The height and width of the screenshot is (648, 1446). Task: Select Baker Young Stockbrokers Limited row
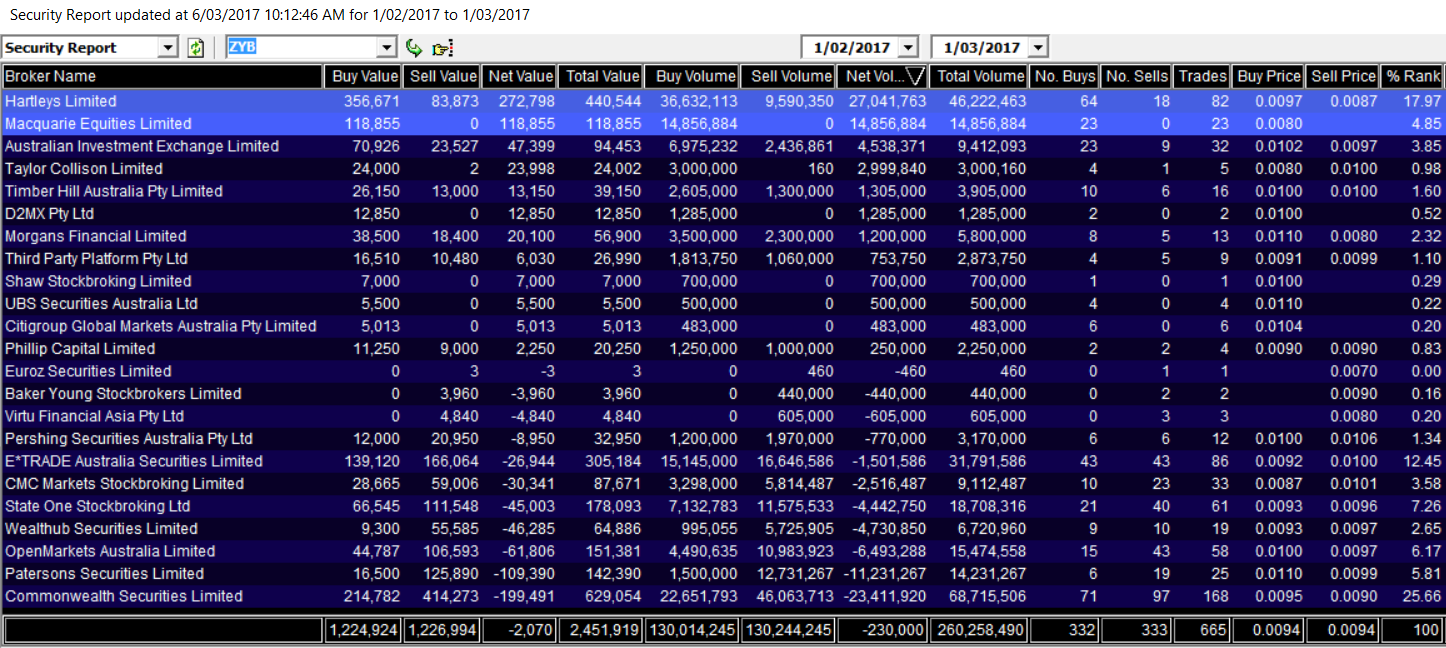[x=723, y=394]
